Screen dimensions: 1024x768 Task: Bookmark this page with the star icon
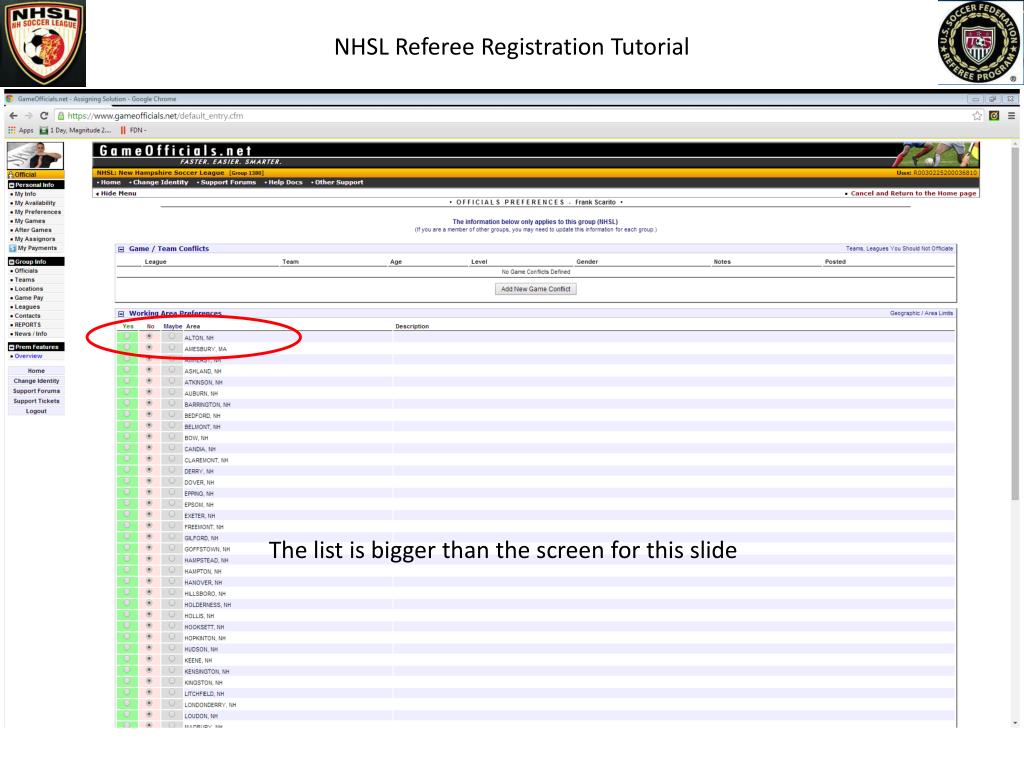click(977, 116)
